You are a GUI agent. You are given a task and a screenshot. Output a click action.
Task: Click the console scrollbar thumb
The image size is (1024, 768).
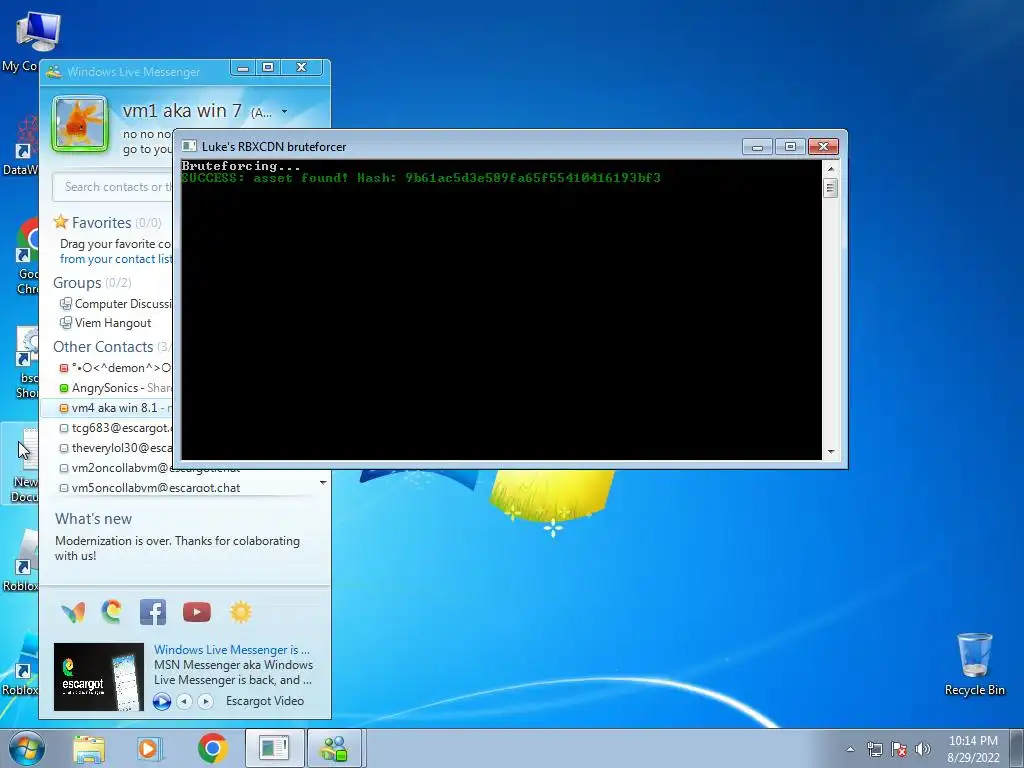click(831, 189)
